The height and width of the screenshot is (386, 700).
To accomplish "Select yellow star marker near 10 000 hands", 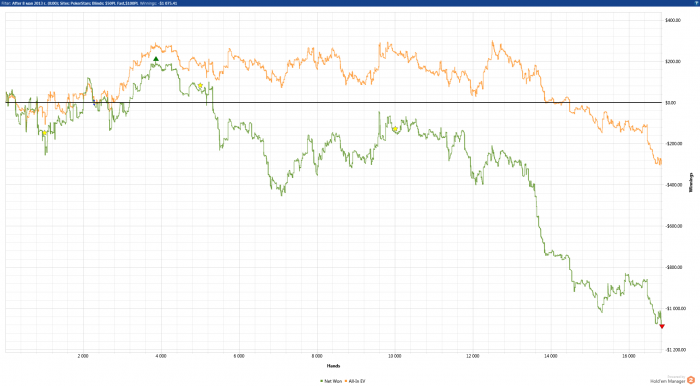I will pyautogui.click(x=395, y=129).
